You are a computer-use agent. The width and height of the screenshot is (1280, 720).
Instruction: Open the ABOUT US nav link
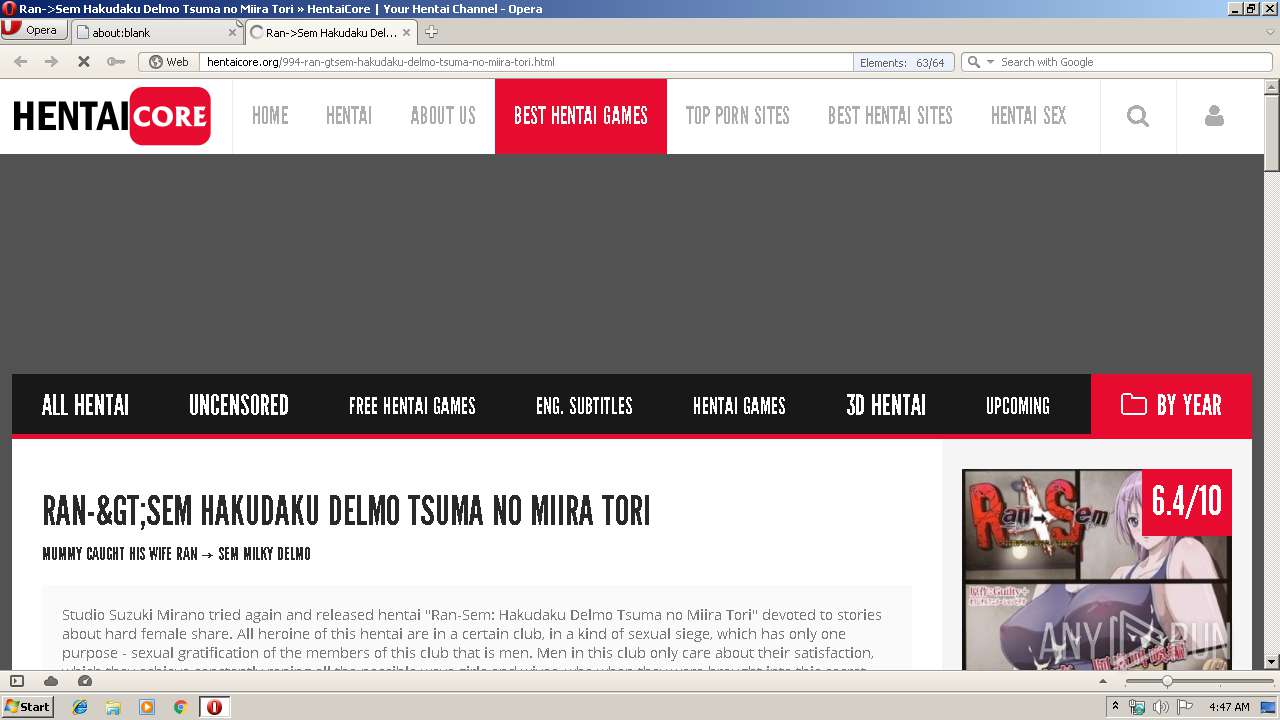(x=443, y=116)
